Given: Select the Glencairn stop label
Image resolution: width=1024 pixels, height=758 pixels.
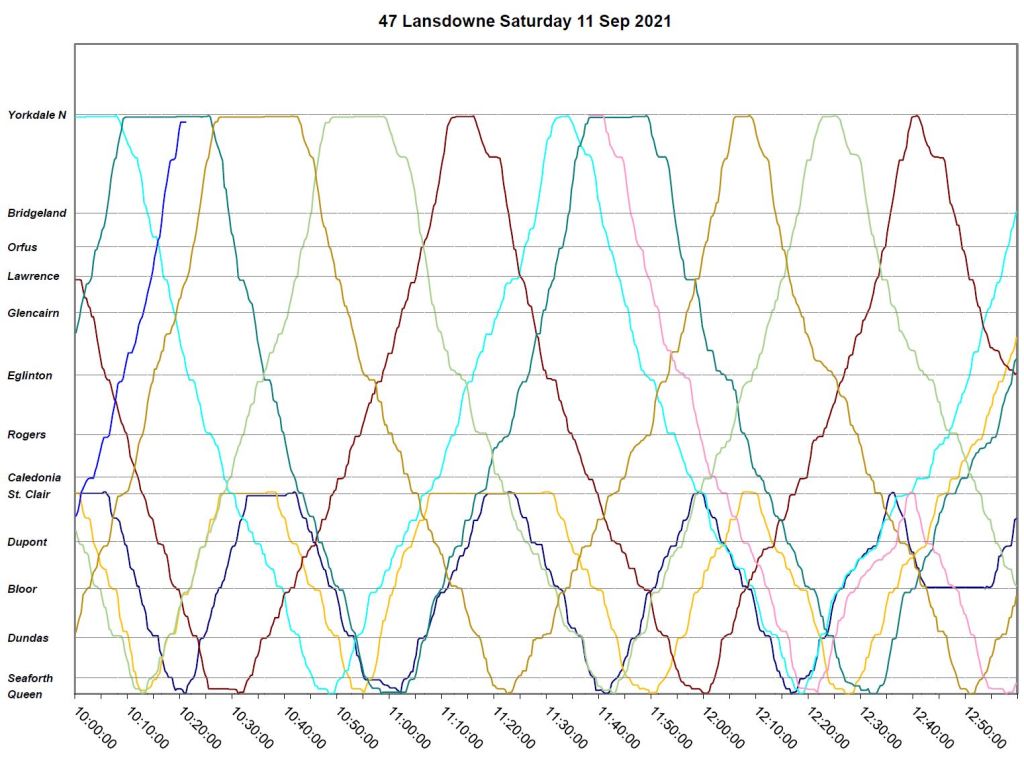Looking at the screenshot, I should point(34,313).
